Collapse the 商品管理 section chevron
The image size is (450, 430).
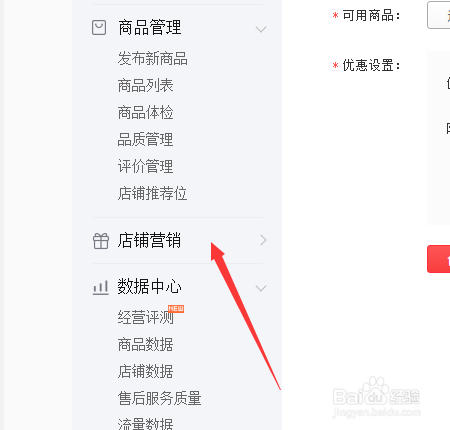click(261, 29)
